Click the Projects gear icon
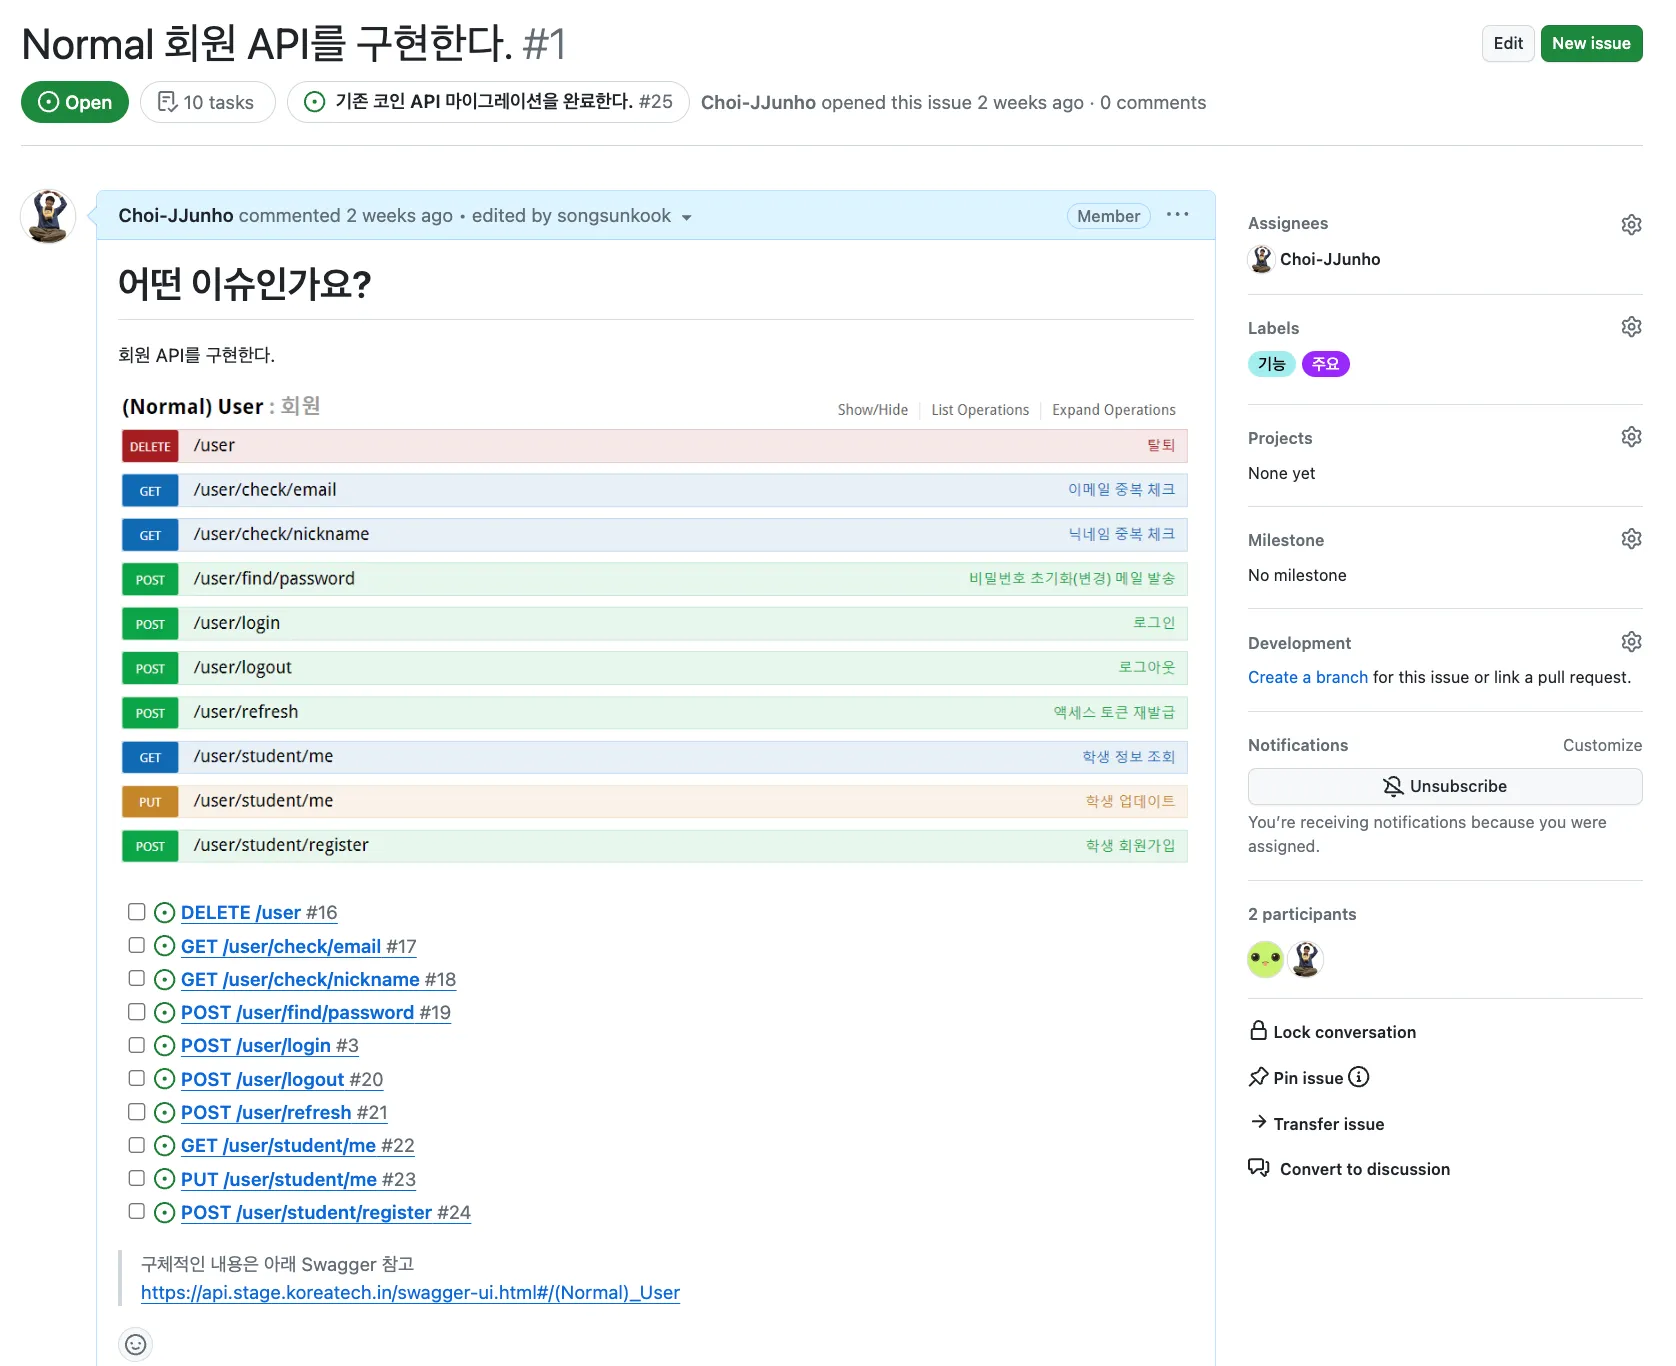1676x1366 pixels. coord(1630,437)
